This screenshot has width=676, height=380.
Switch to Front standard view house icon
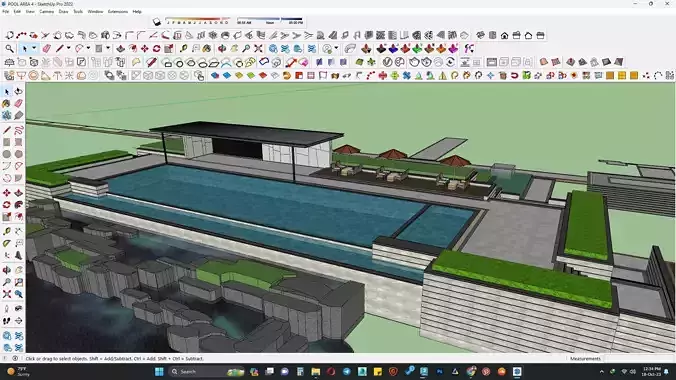point(504,35)
